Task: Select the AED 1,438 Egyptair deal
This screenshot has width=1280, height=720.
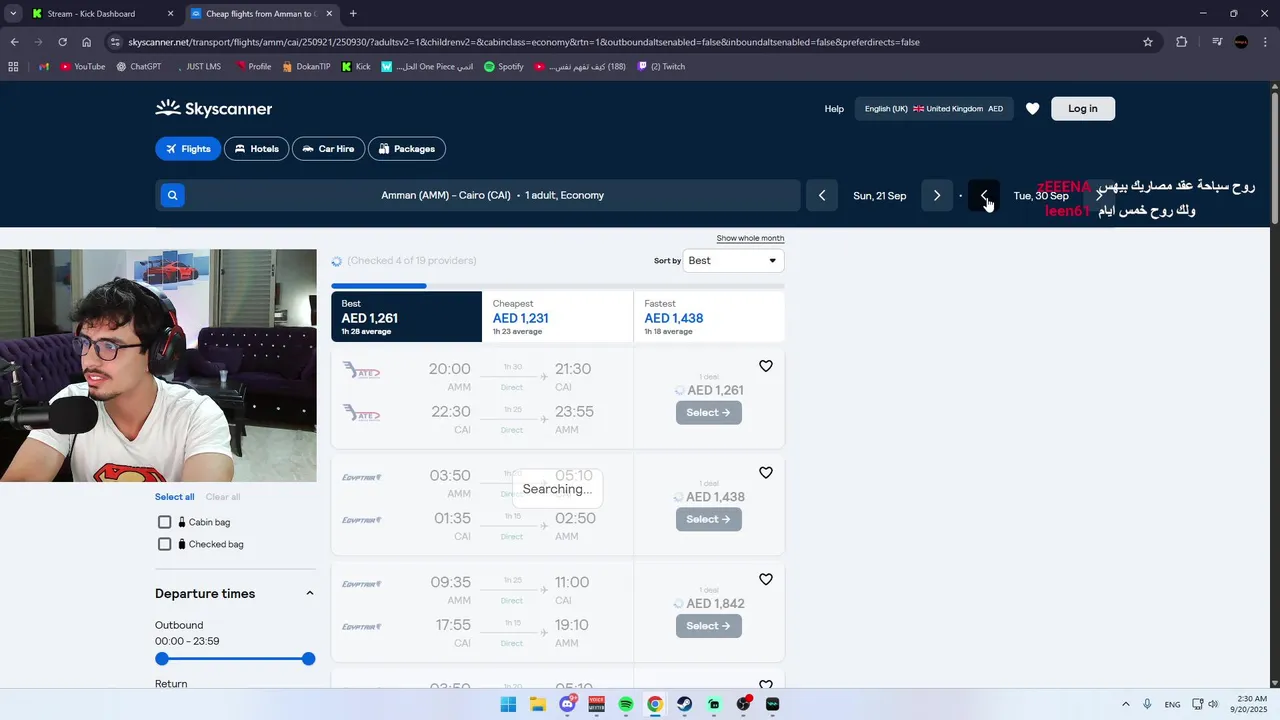Action: tap(709, 519)
